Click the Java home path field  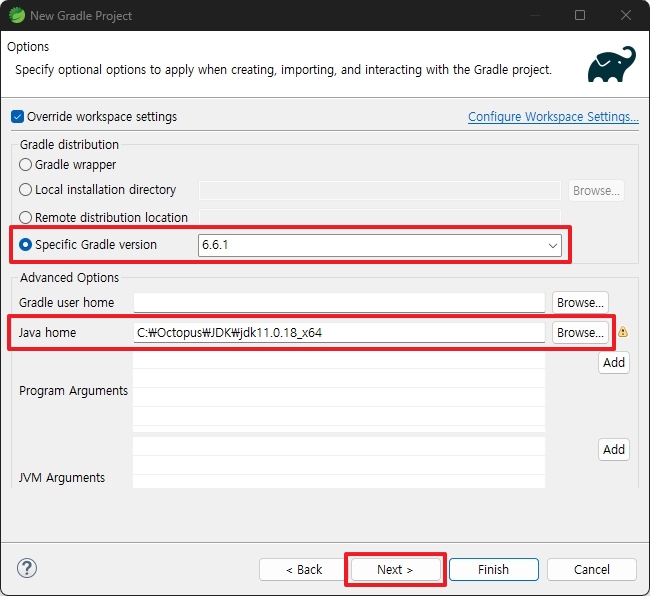[339, 332]
